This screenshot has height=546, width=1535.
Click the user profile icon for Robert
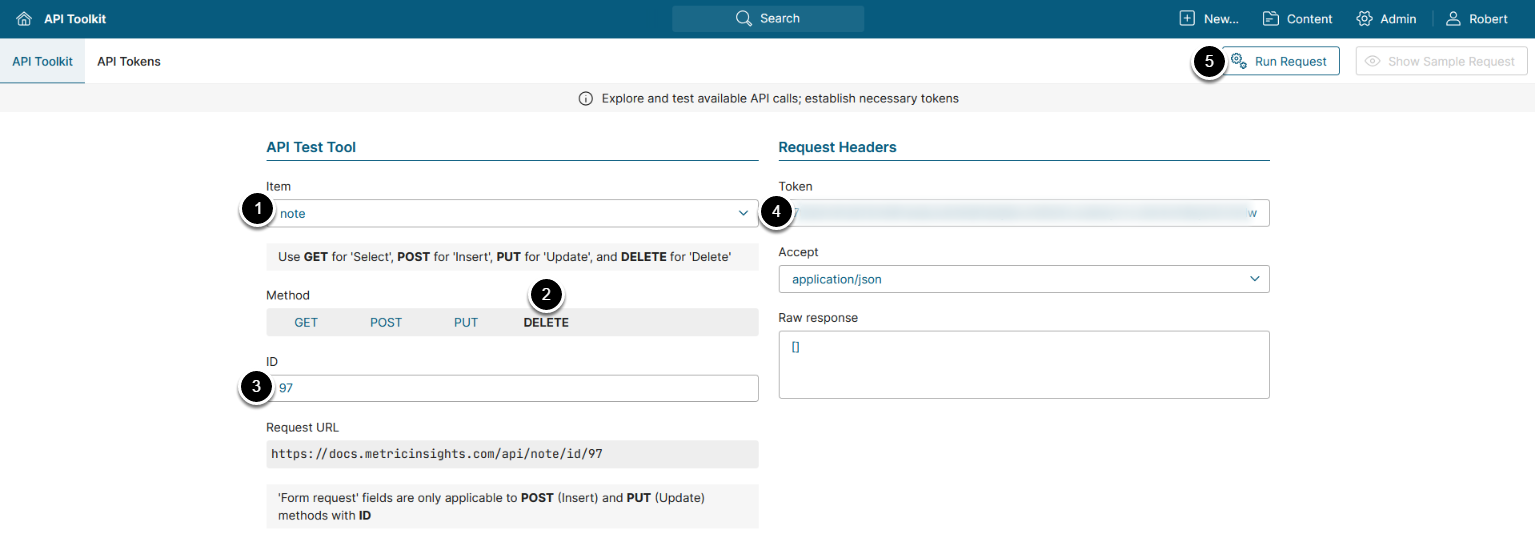[x=1453, y=19]
